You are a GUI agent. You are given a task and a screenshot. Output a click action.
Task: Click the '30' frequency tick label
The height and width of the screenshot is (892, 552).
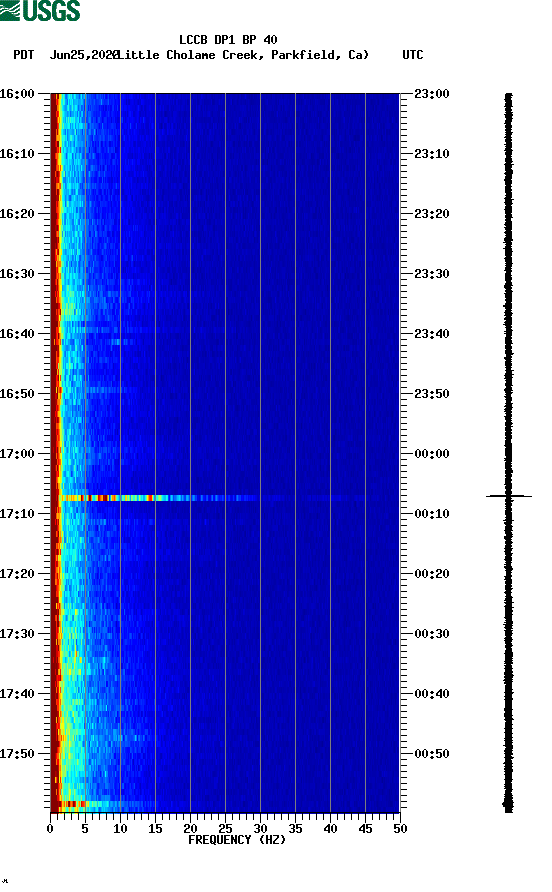point(260,829)
